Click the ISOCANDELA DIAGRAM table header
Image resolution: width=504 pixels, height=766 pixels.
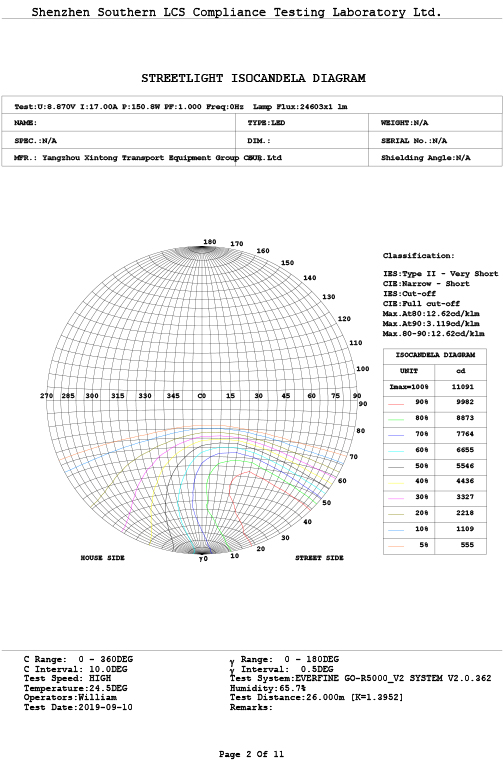(x=435, y=355)
